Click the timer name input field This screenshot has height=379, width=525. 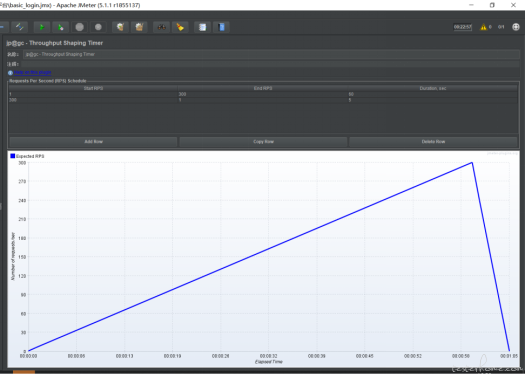tap(271, 54)
